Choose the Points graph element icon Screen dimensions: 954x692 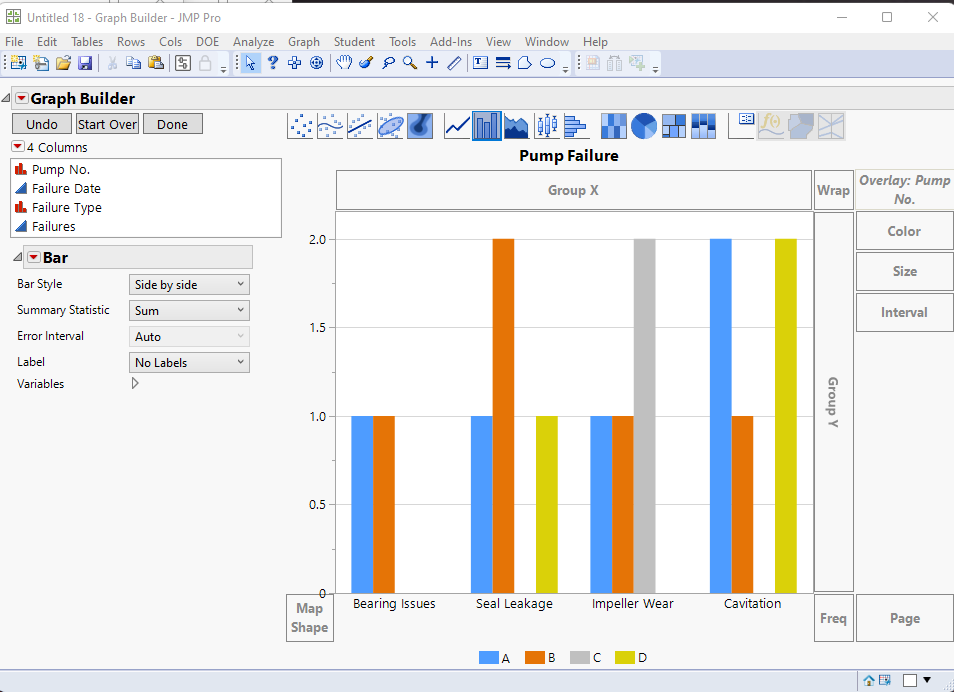tap(300, 126)
